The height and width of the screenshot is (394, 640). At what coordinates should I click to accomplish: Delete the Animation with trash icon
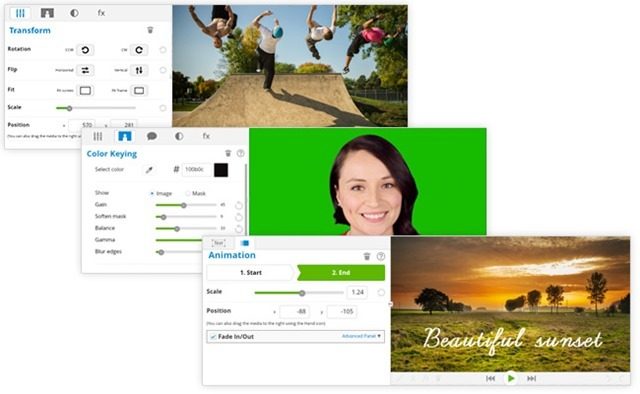367,256
